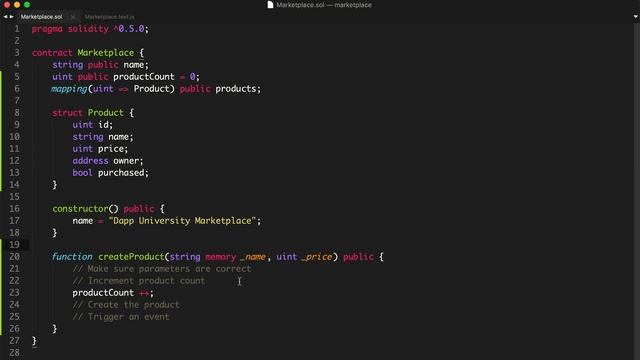Click the green fullscreen window button
This screenshot has height=360, width=640.
click(x=27, y=5)
